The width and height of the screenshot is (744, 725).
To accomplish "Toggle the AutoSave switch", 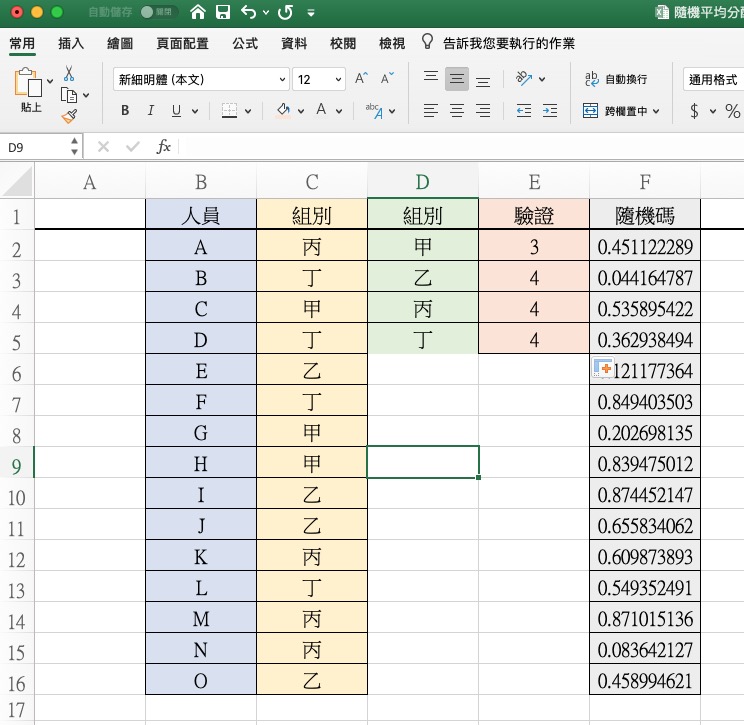I will (159, 13).
